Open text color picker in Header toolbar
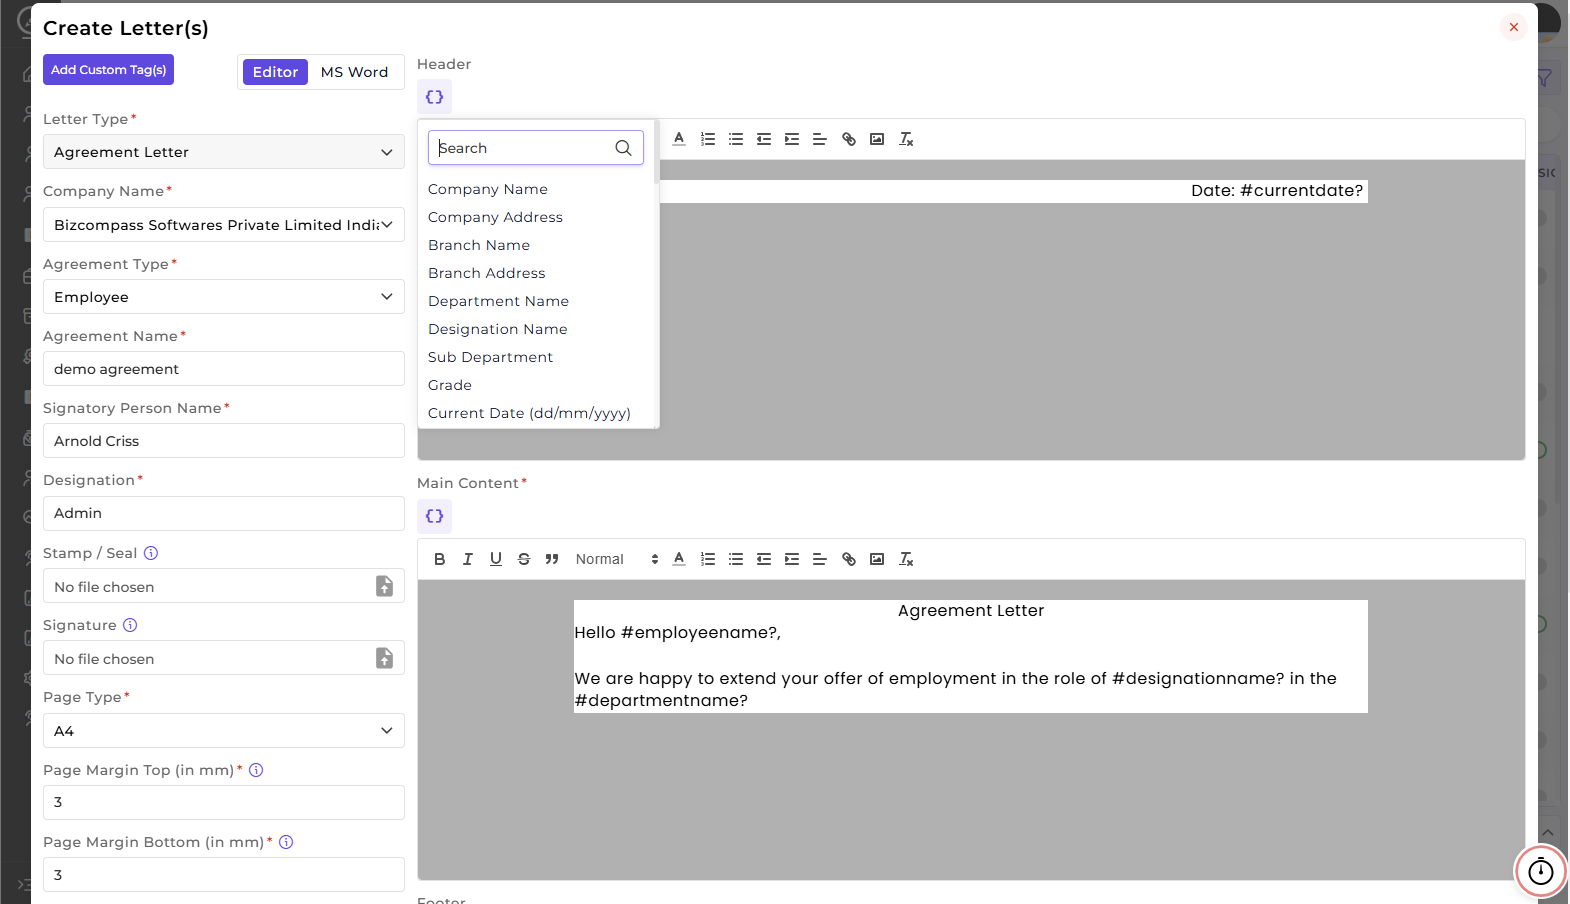Viewport: 1570px width, 904px height. coord(679,139)
